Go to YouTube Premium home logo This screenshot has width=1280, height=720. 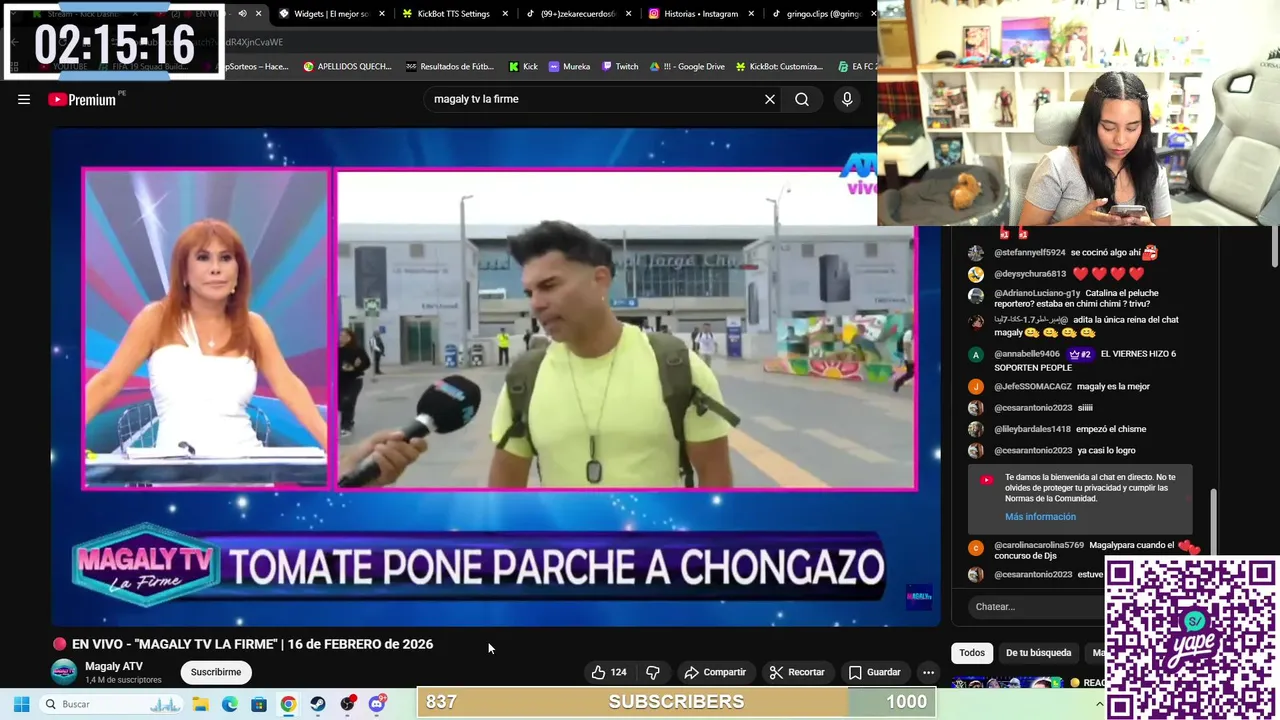click(82, 99)
